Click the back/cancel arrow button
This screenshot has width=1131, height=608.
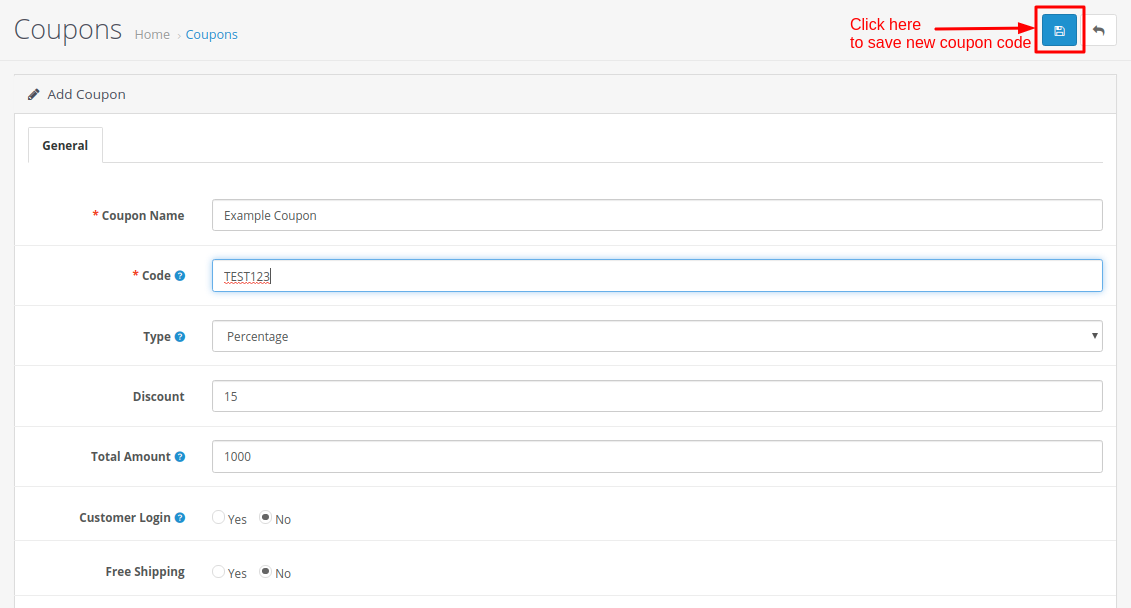click(1099, 30)
